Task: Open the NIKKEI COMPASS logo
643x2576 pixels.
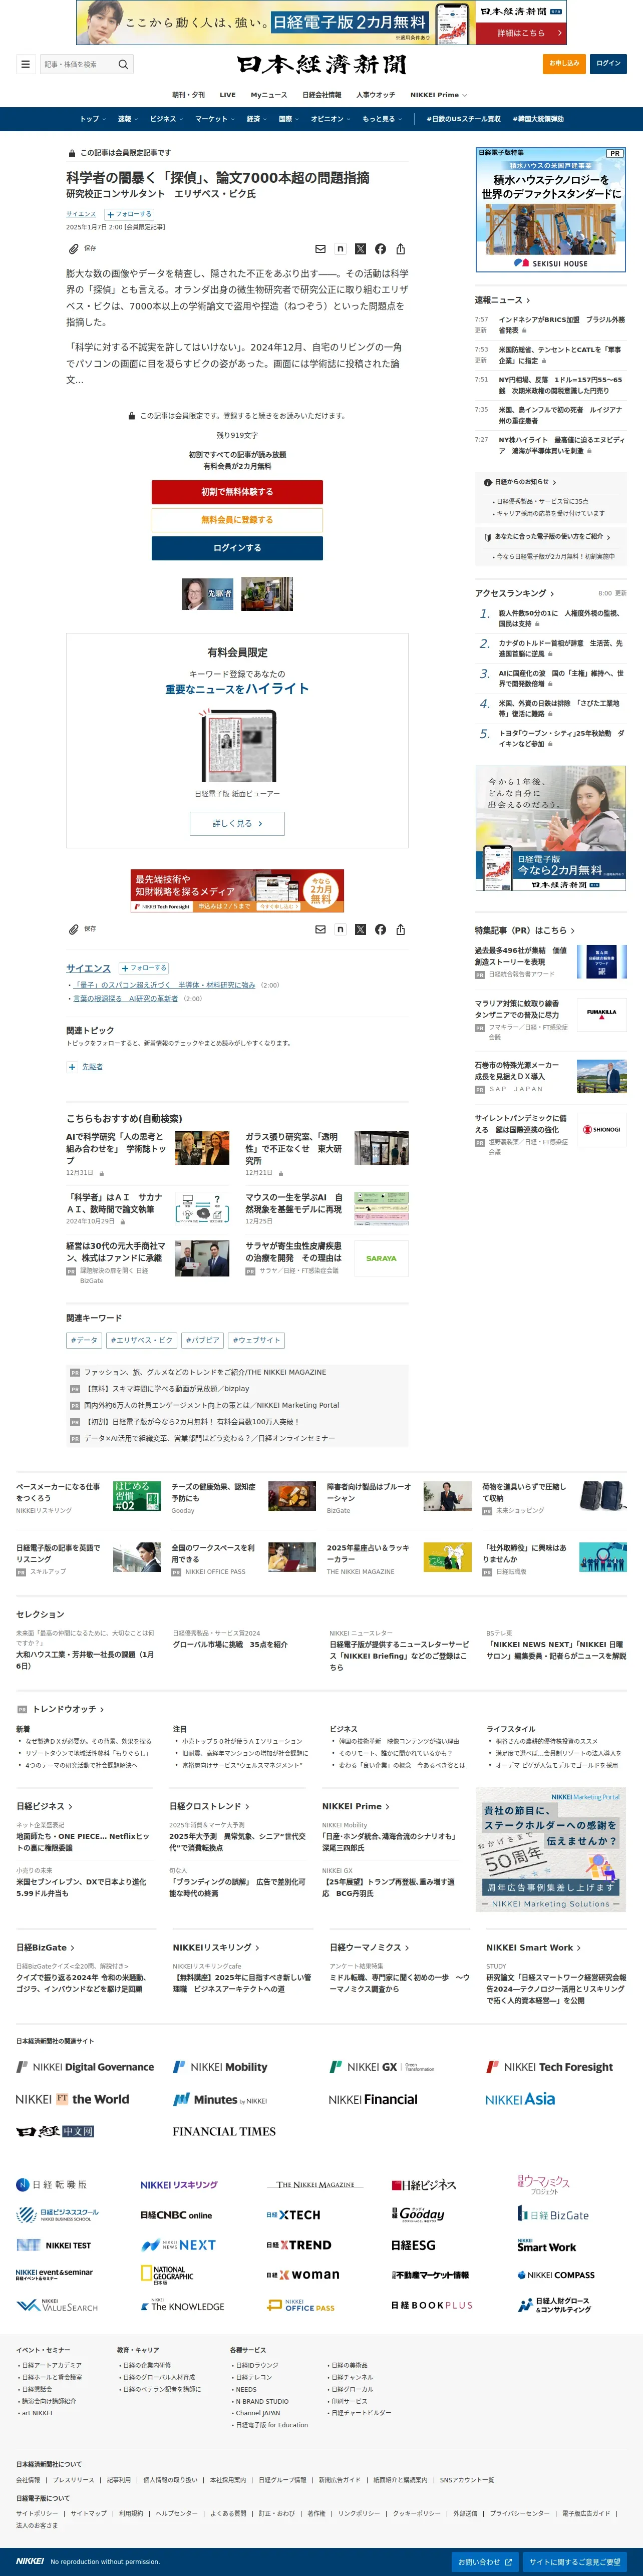Action: point(556,2275)
